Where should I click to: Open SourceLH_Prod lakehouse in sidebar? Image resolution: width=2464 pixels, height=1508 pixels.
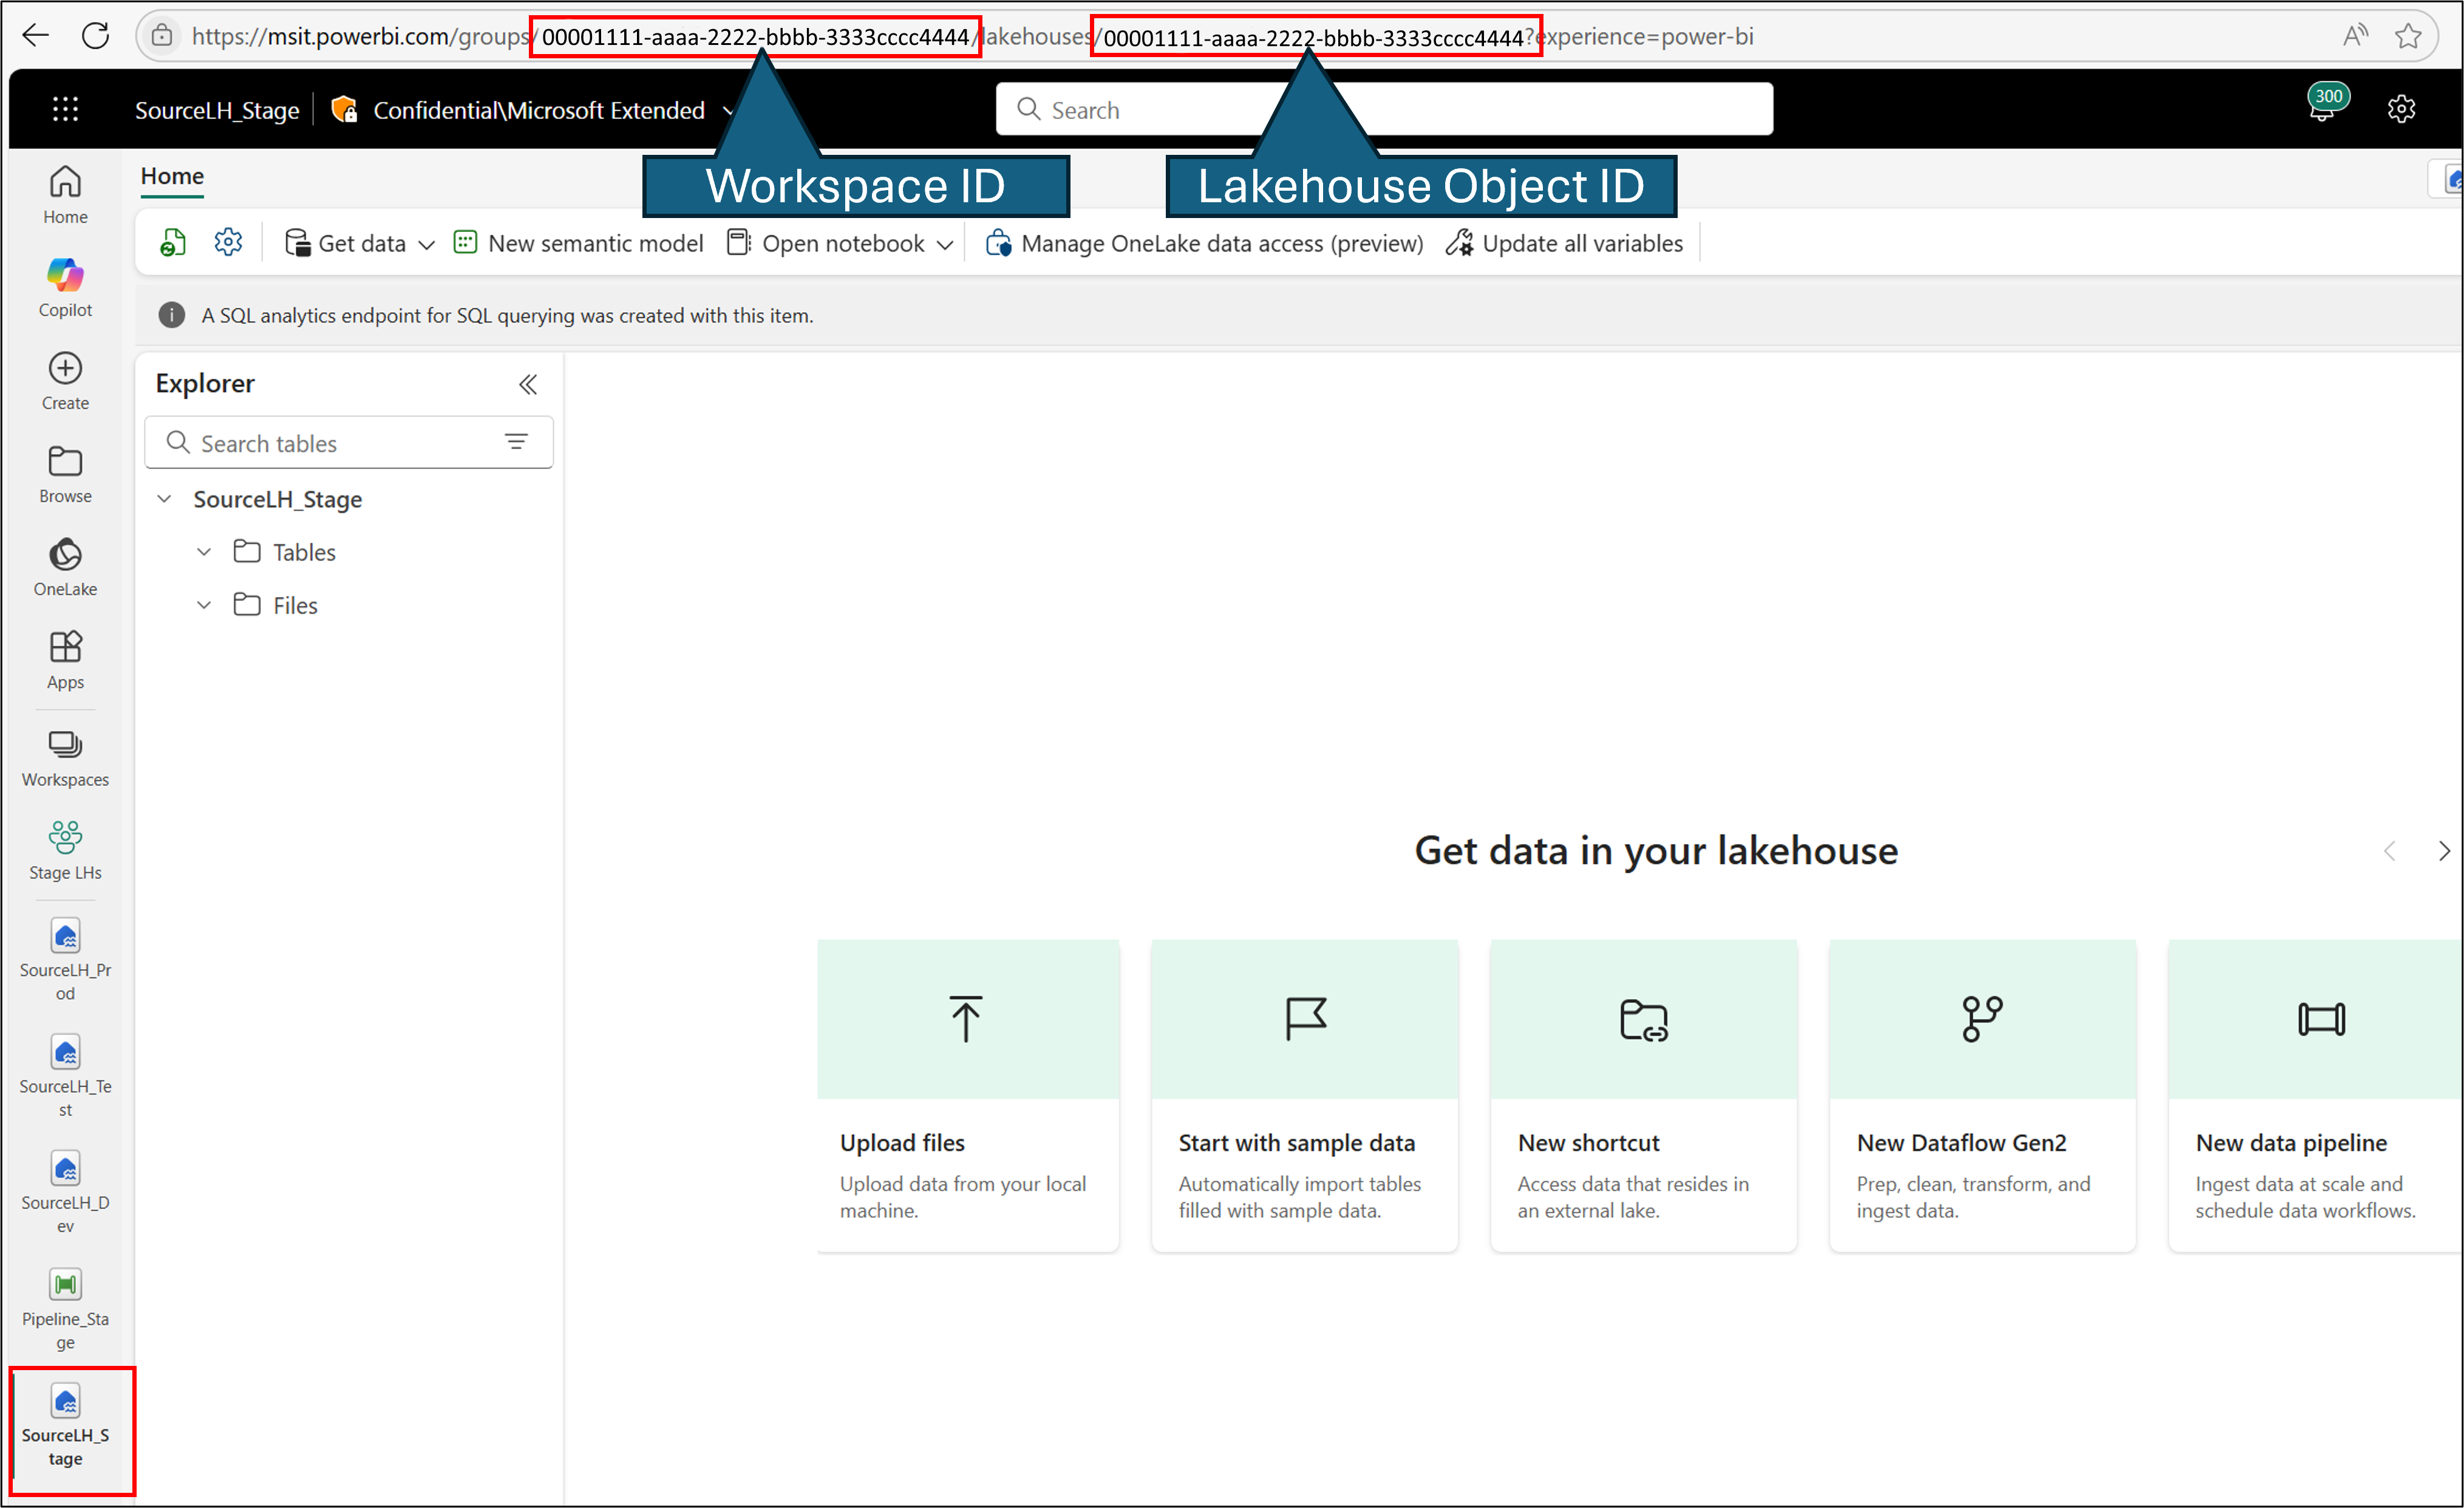[65, 958]
